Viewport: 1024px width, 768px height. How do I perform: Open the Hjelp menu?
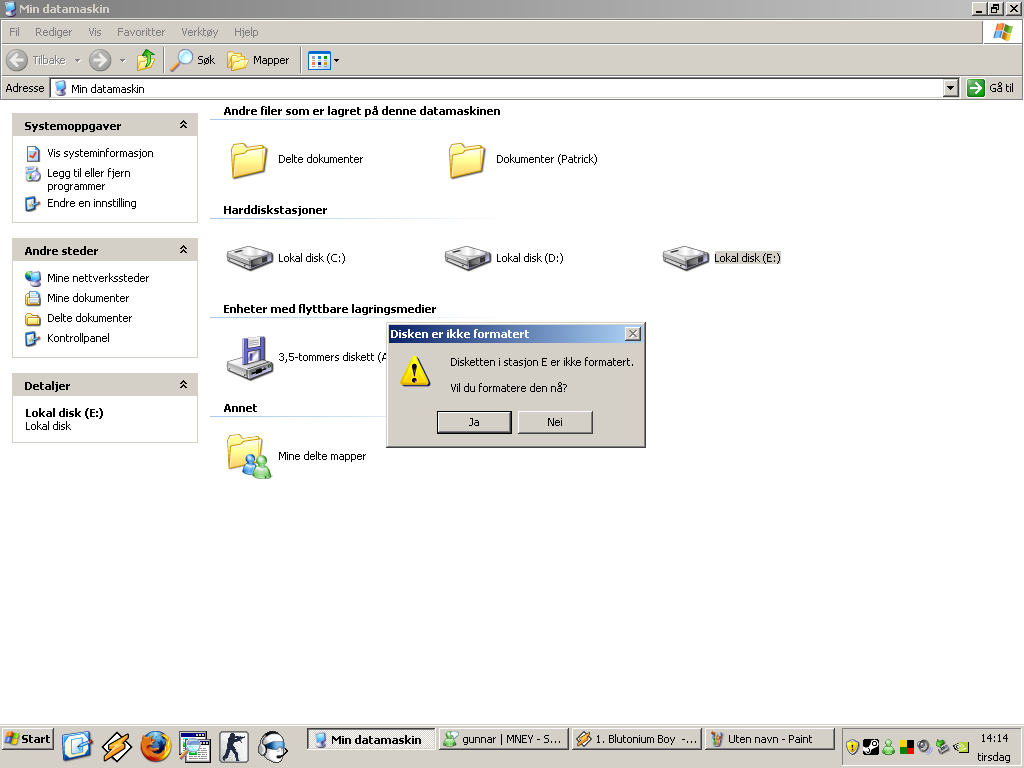click(246, 32)
